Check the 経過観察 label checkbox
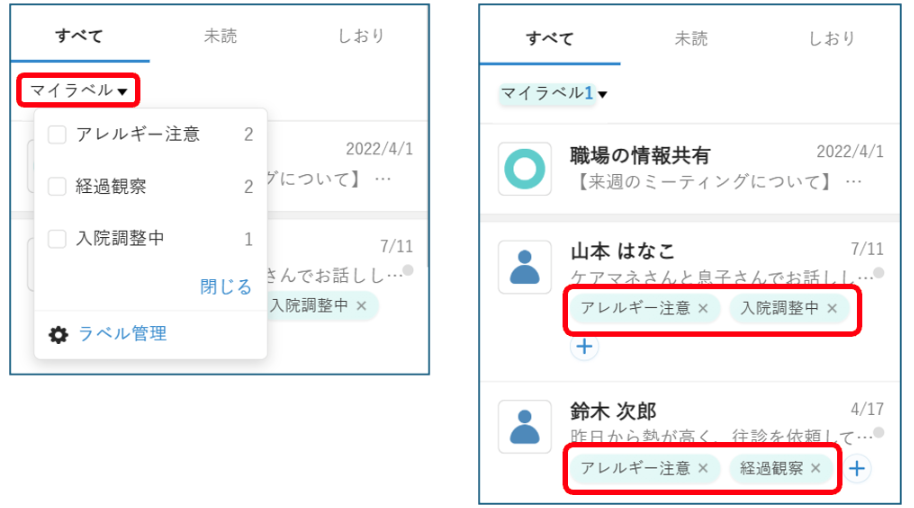The height and width of the screenshot is (508, 914). pyautogui.click(x=58, y=186)
